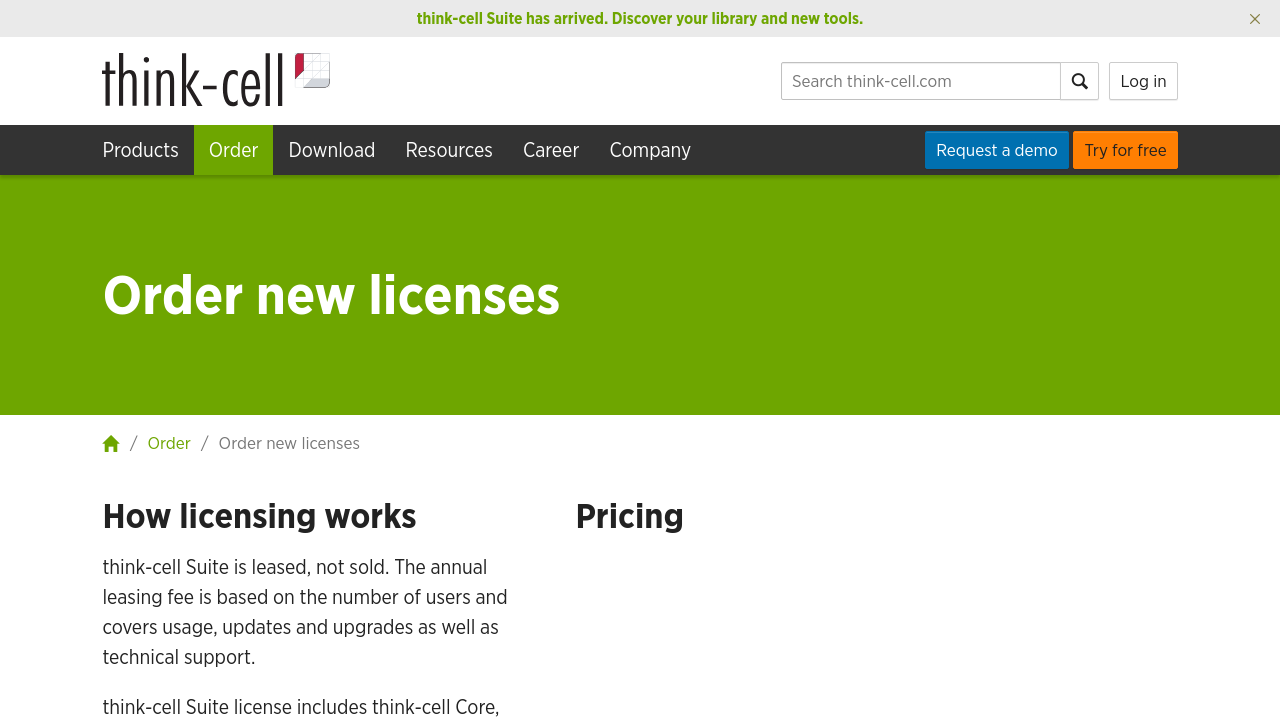Screen dimensions: 1280x720
Task: Select the Order navigation item
Action: click(x=233, y=150)
